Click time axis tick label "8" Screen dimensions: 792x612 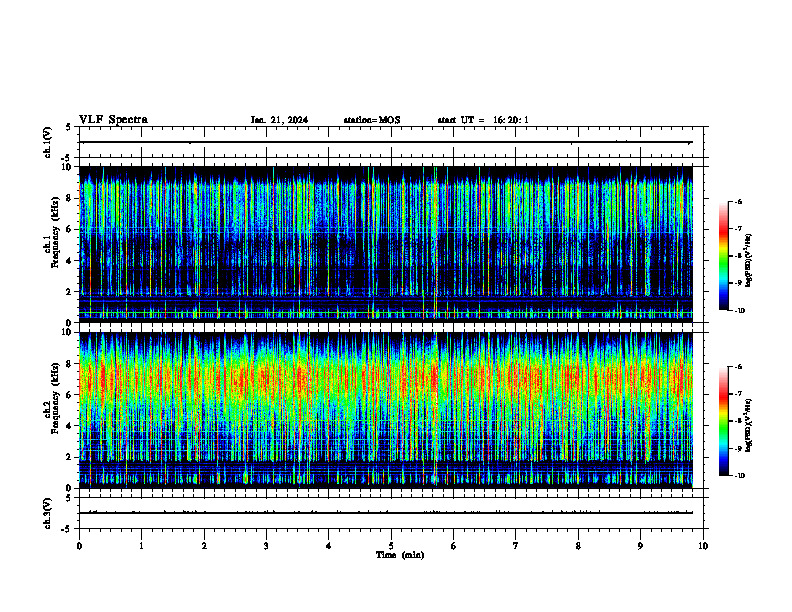click(578, 546)
